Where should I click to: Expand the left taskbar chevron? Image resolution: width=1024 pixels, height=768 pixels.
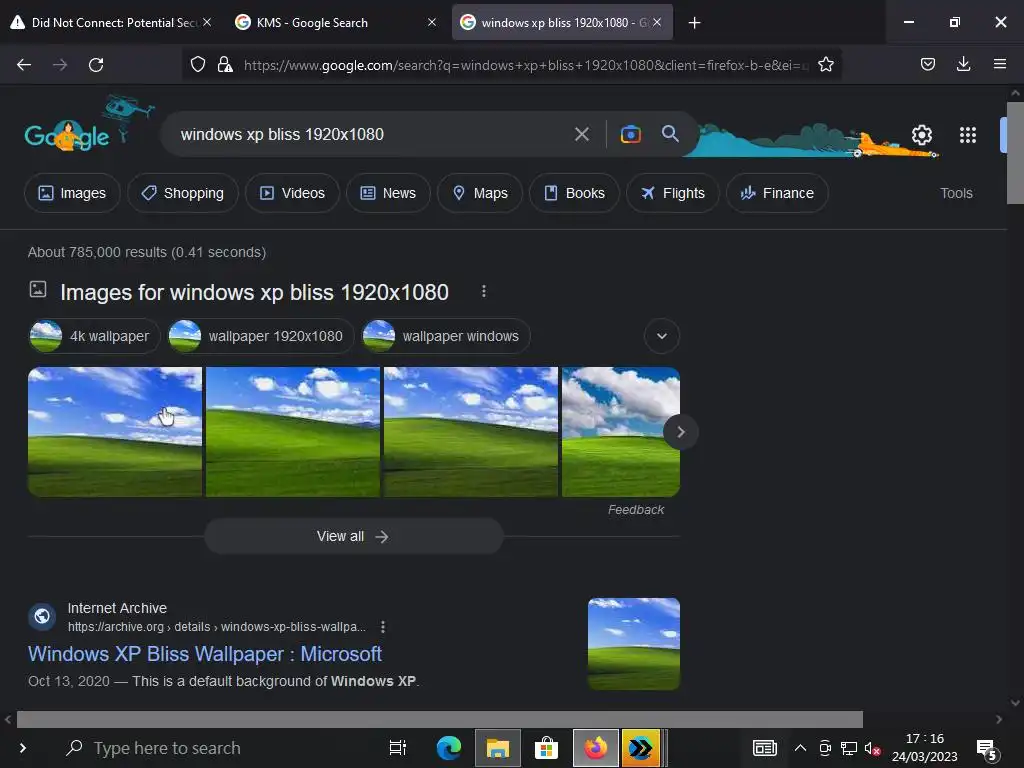pos(23,748)
